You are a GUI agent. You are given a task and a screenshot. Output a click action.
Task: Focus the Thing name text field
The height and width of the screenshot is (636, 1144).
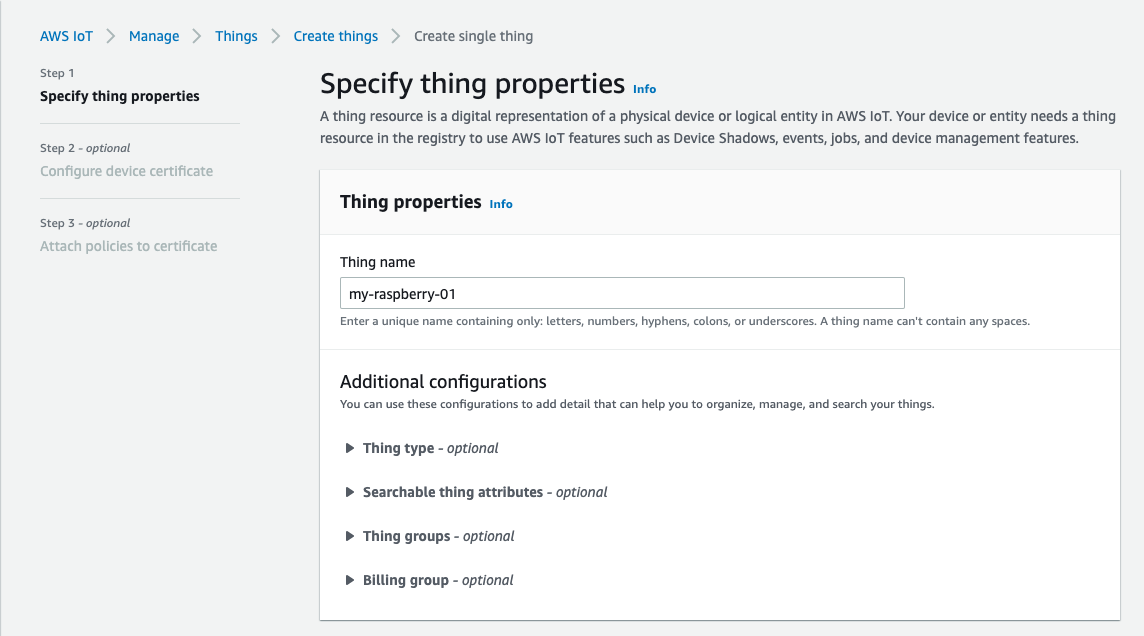(622, 293)
